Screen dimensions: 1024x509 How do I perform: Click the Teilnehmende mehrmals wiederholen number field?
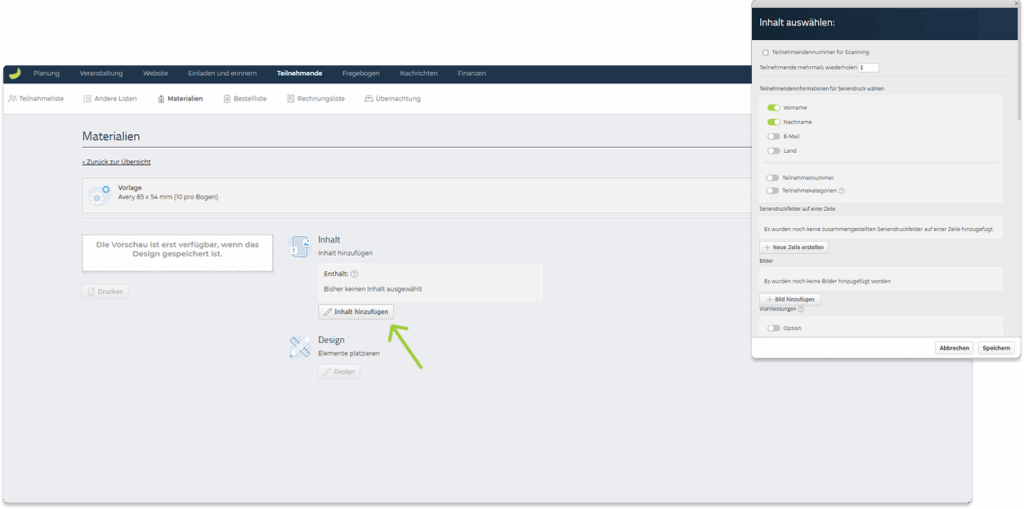click(x=868, y=68)
